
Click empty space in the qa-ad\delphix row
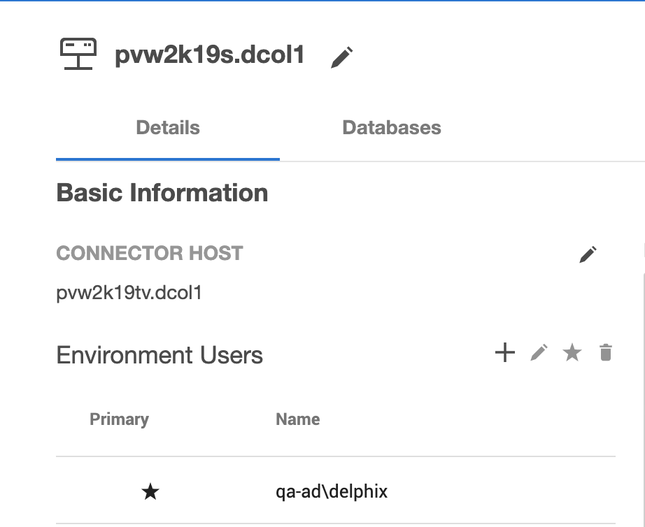tap(500, 491)
